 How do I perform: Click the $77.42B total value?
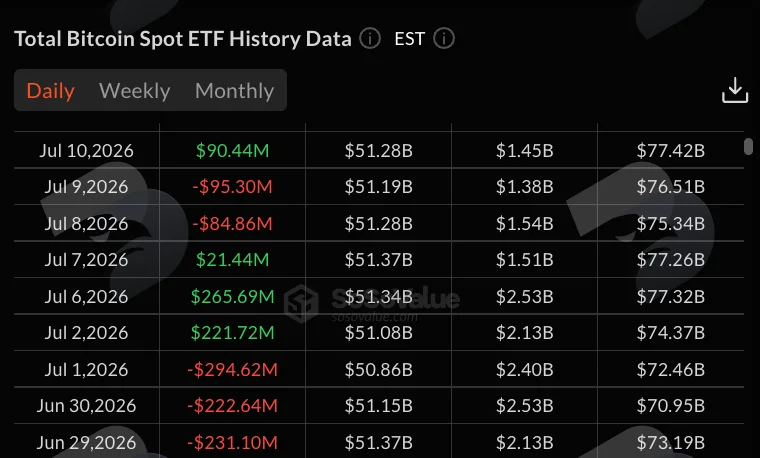click(x=670, y=151)
